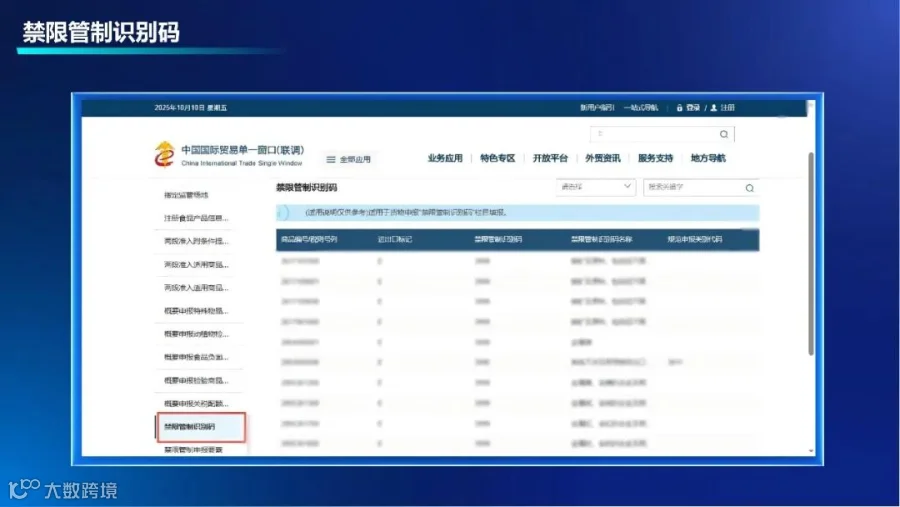
Task: Click the 地方导航 navigation item
Action: coord(708,158)
